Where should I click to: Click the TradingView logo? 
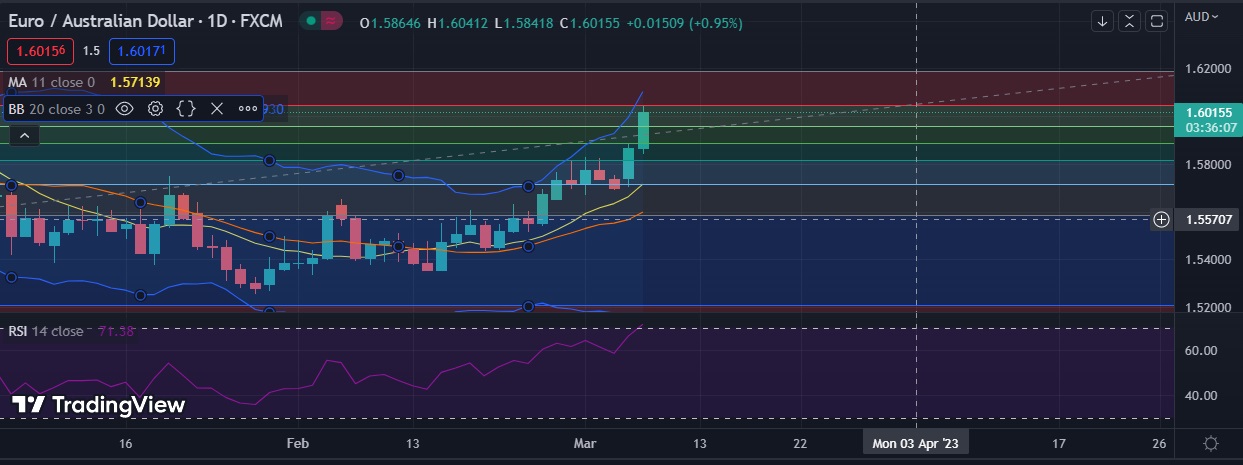[98, 405]
